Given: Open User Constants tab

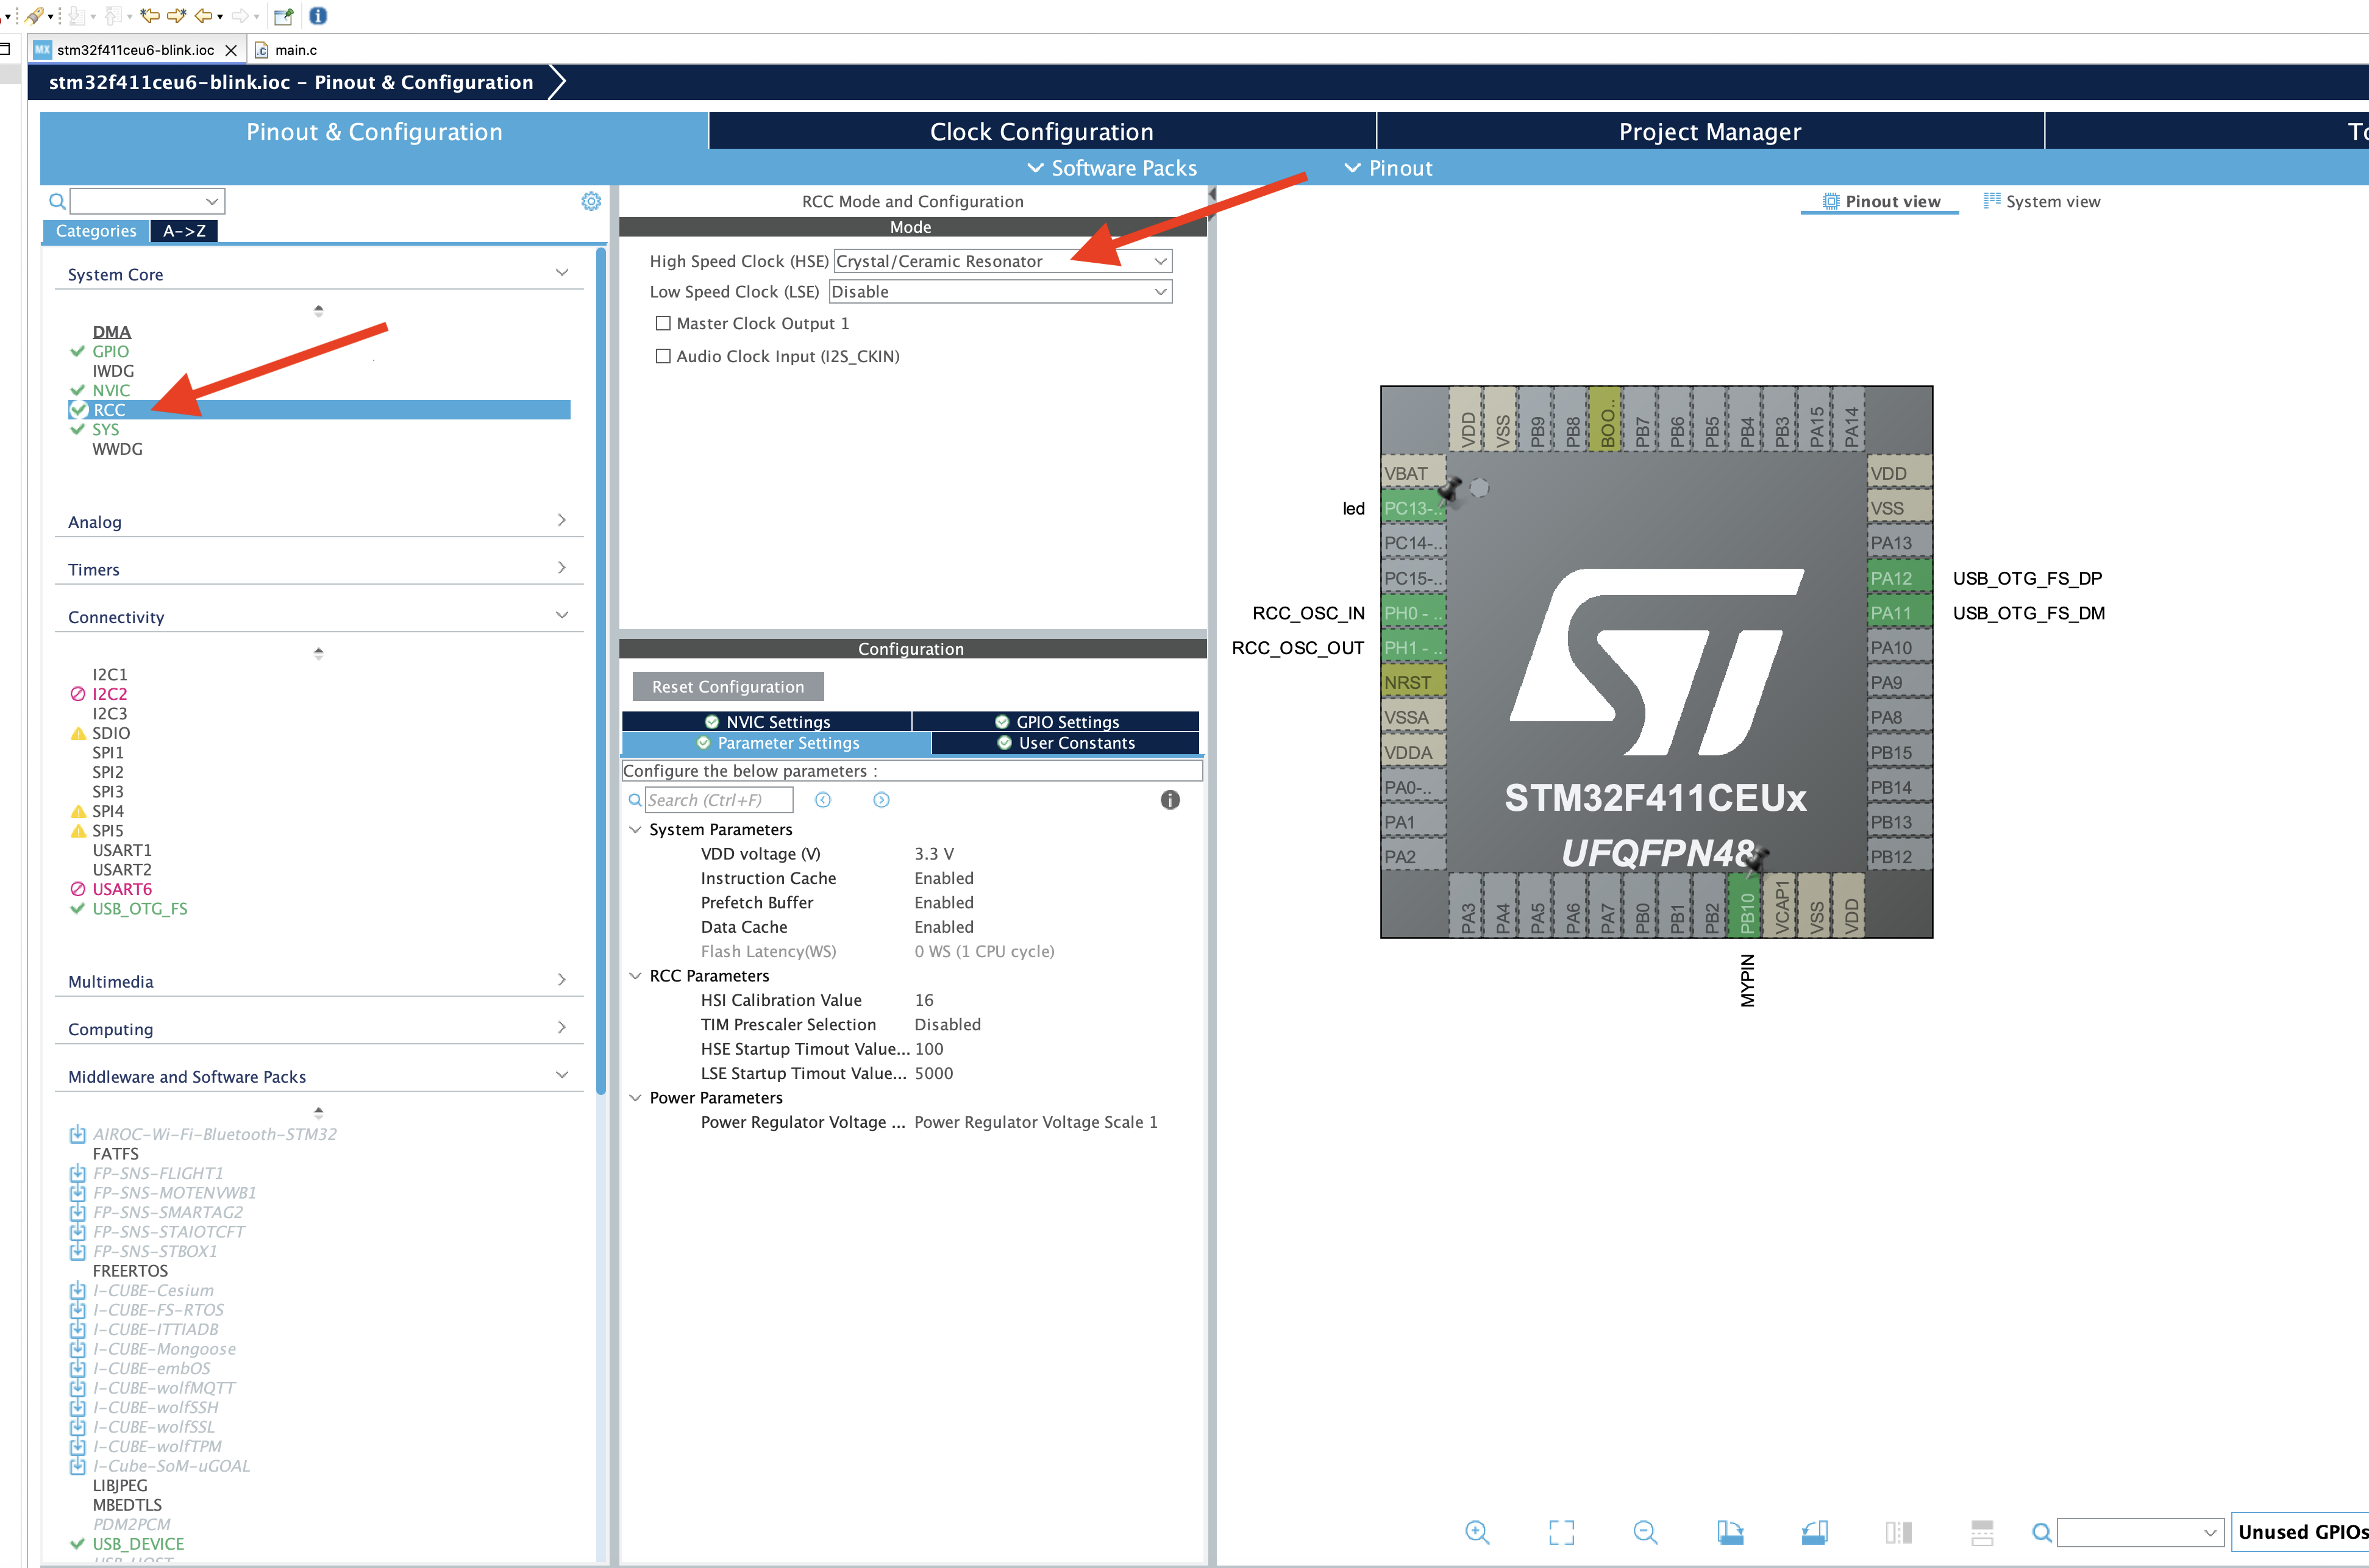Looking at the screenshot, I should point(1066,742).
